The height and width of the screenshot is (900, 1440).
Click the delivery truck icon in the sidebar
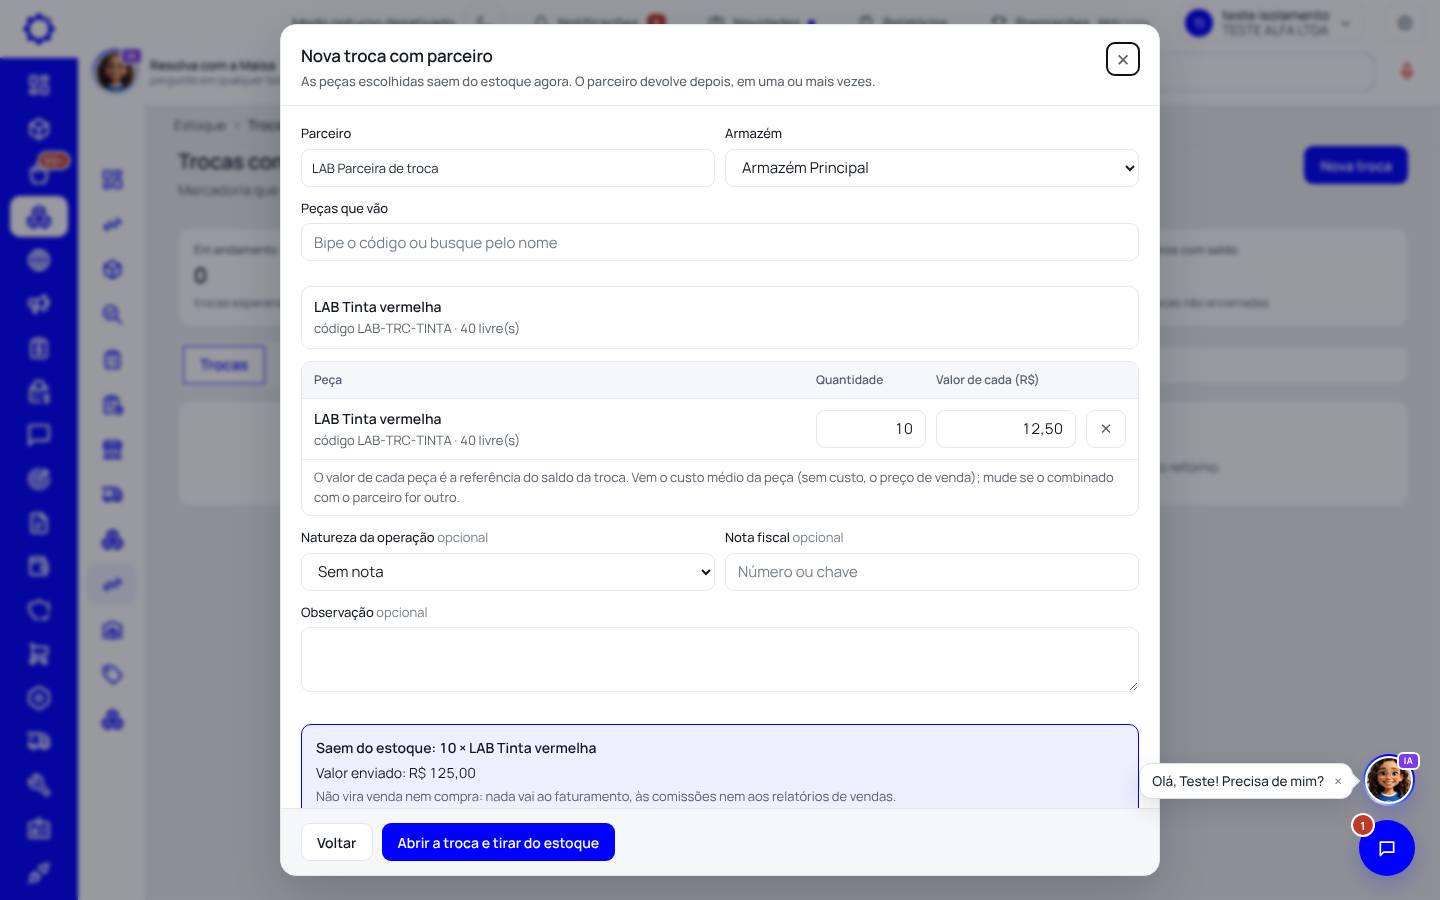[x=38, y=741]
